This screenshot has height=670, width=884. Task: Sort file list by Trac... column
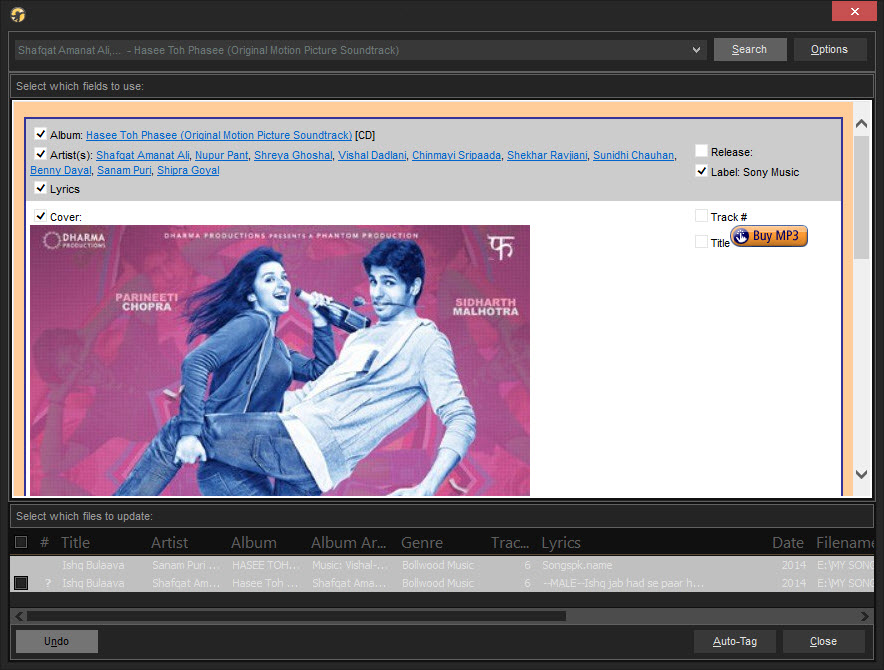coord(510,543)
